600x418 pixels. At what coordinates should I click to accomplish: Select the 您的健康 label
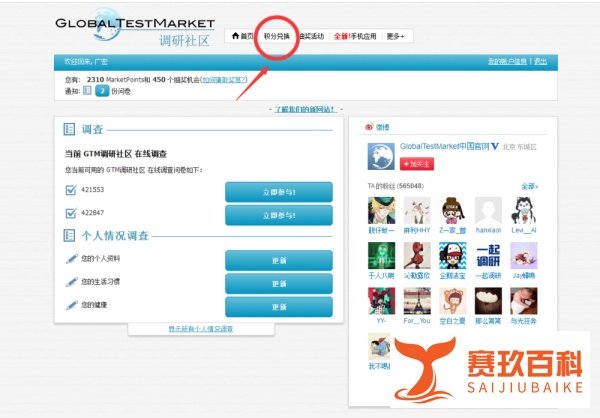[94, 305]
